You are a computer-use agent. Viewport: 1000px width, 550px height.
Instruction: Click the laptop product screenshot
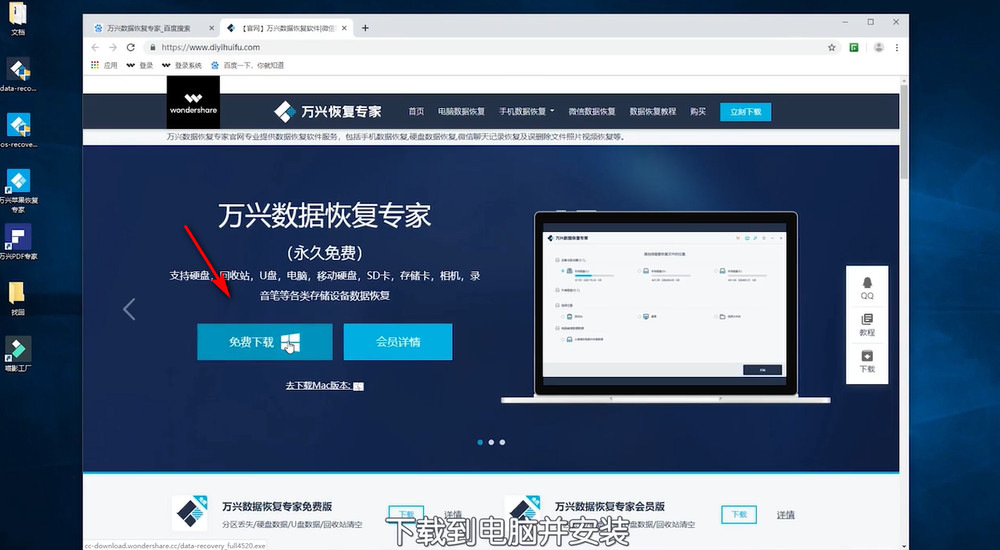(666, 308)
